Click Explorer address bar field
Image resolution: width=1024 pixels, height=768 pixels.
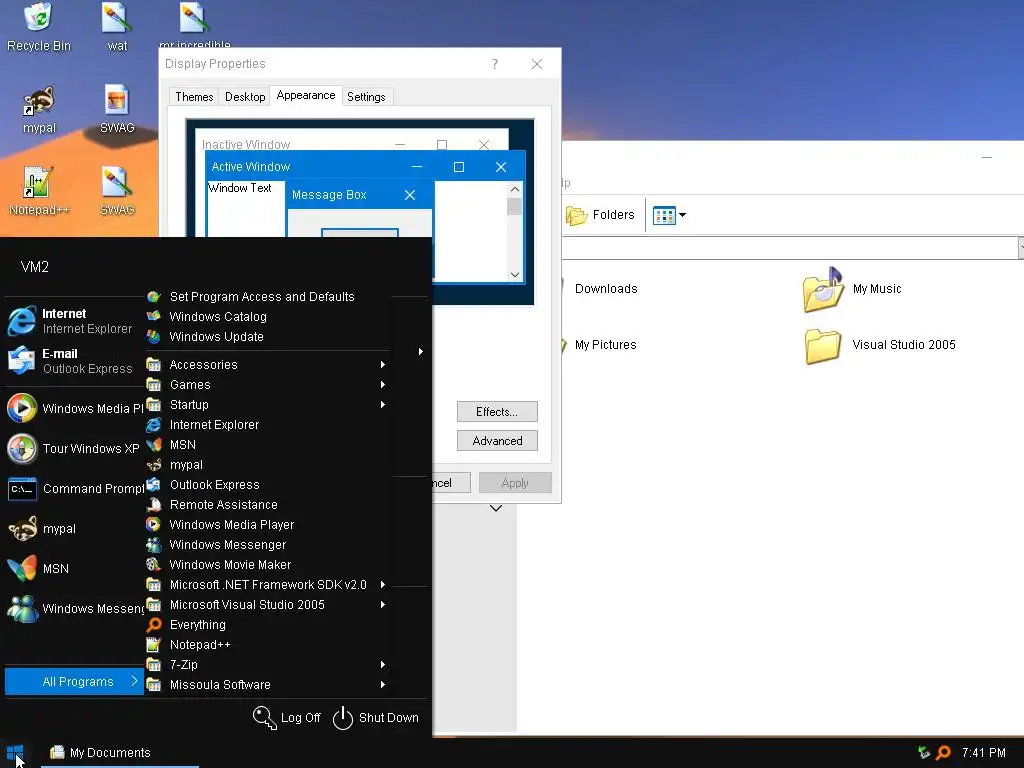click(789, 248)
